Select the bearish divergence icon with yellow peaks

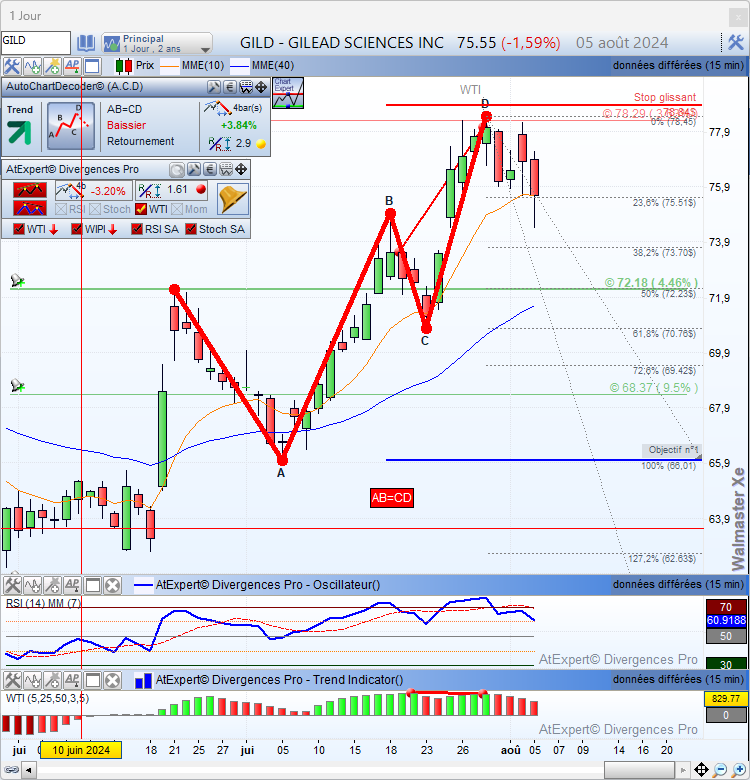[30, 190]
